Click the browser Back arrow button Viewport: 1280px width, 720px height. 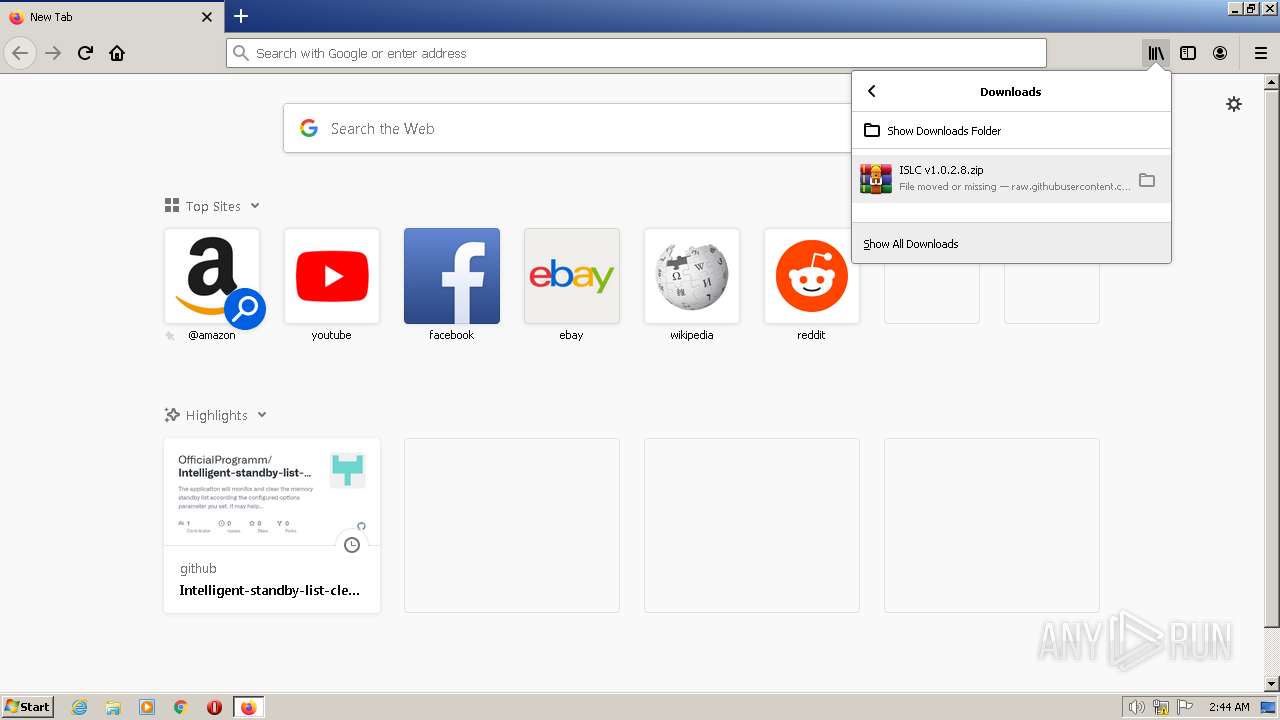(x=19, y=53)
